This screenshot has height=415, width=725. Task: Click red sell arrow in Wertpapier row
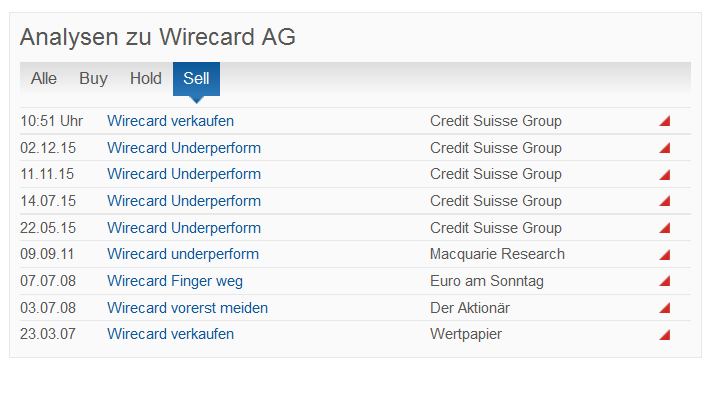tap(665, 334)
